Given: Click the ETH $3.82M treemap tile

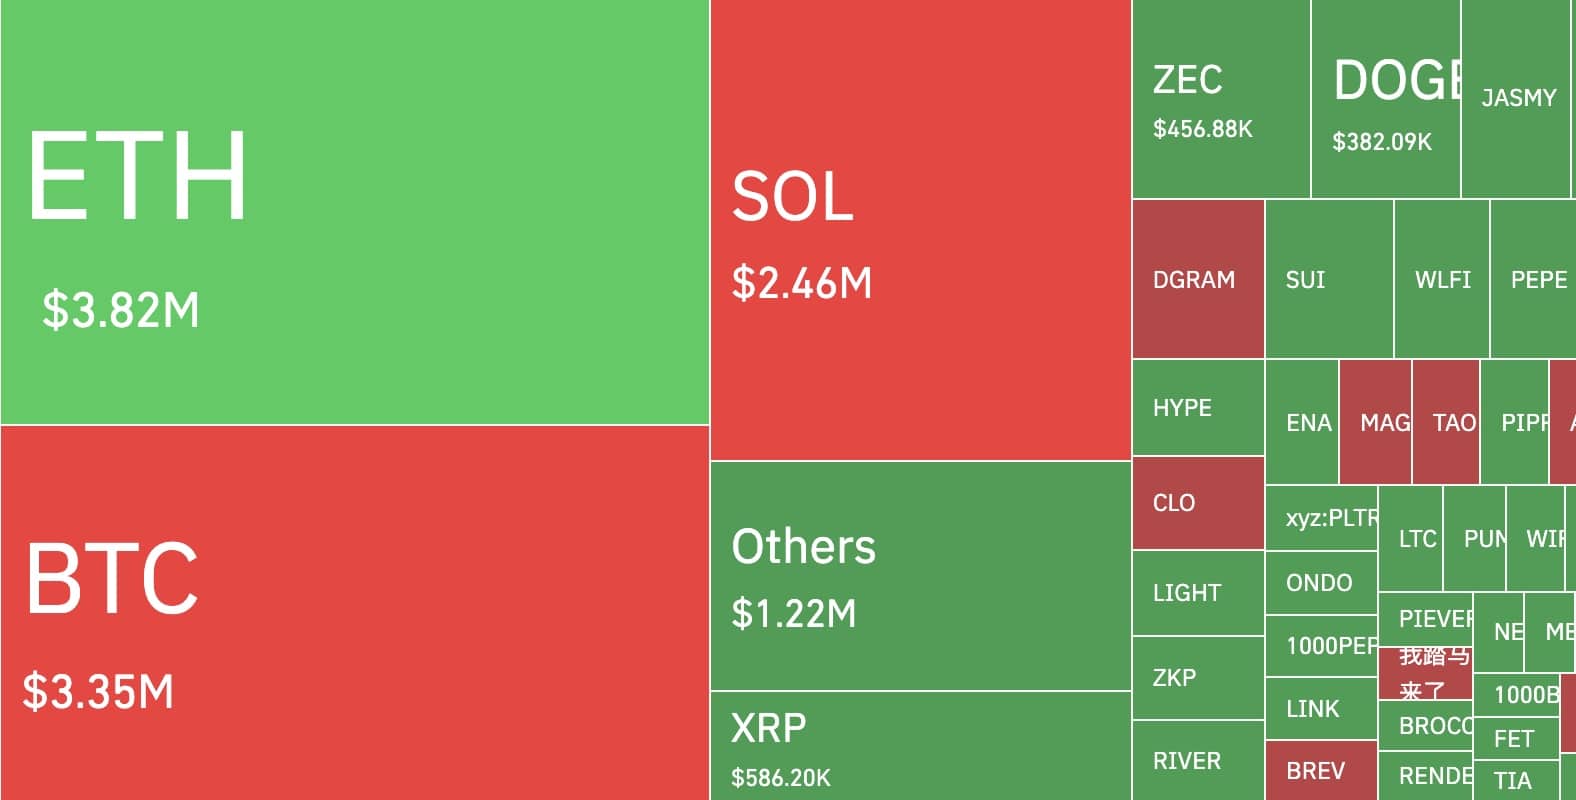Looking at the screenshot, I should pos(355,212).
